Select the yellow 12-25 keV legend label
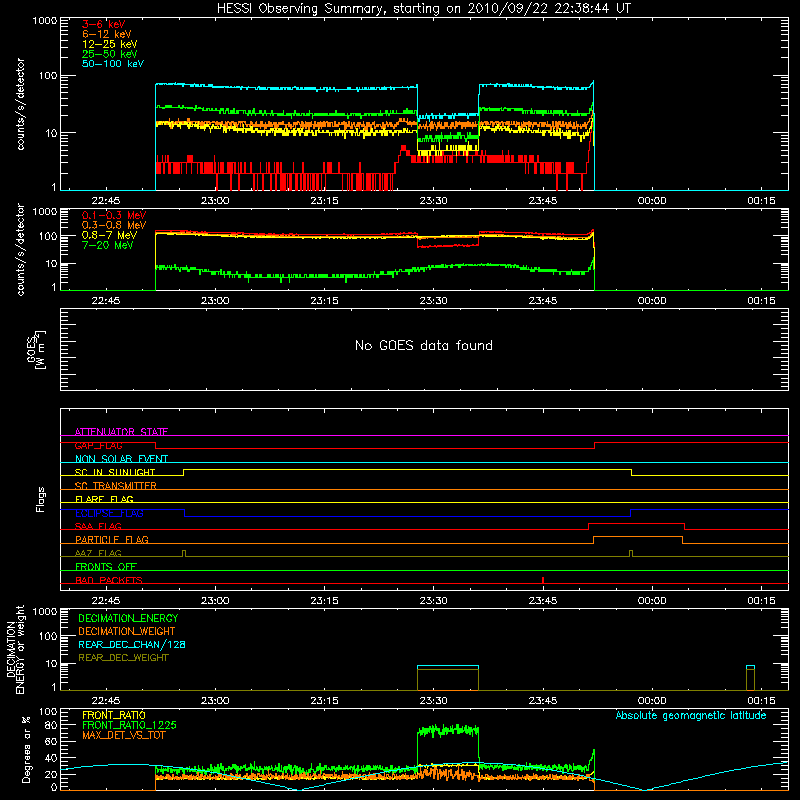The height and width of the screenshot is (800, 800). [x=110, y=44]
